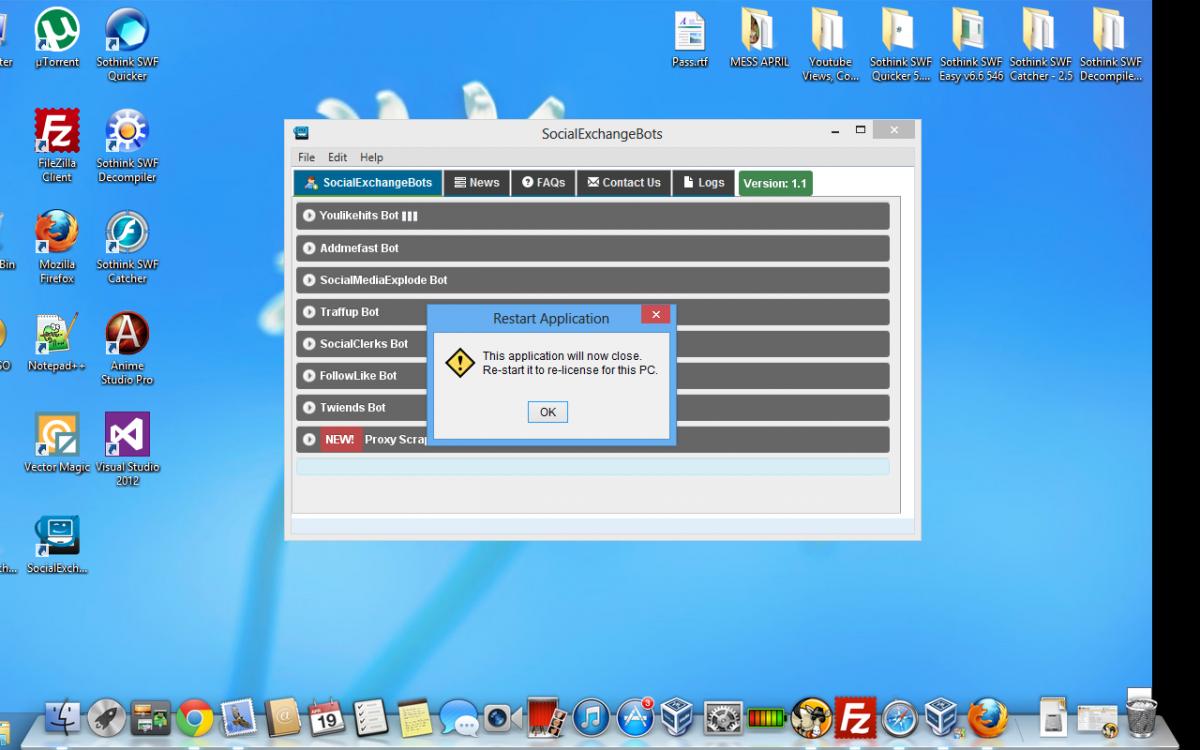Image resolution: width=1200 pixels, height=750 pixels.
Task: Select the Sothink SWF Decompiler shortcut
Action: [x=127, y=146]
